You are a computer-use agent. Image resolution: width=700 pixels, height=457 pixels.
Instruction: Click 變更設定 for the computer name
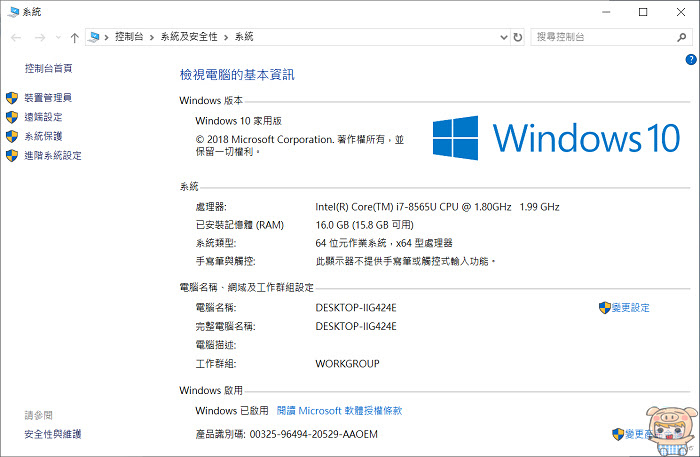pyautogui.click(x=630, y=307)
